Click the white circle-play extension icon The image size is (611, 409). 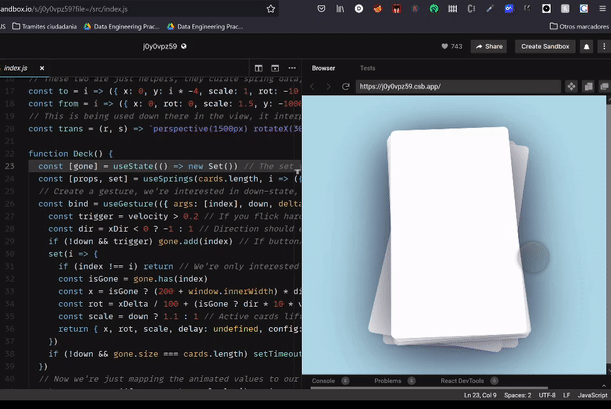[x=359, y=9]
